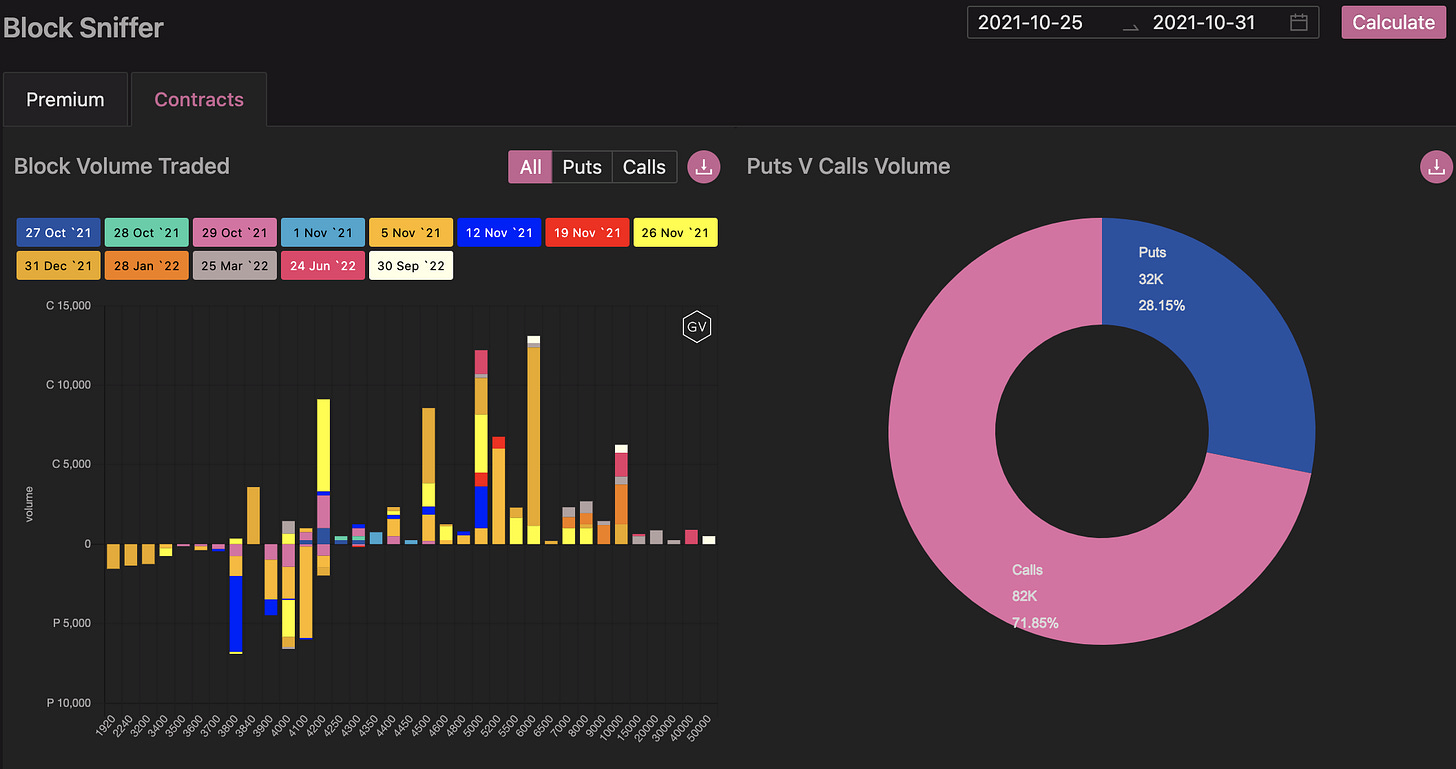Click the '71.85%' Calls percentage label
This screenshot has width=1456, height=769.
[x=1035, y=623]
